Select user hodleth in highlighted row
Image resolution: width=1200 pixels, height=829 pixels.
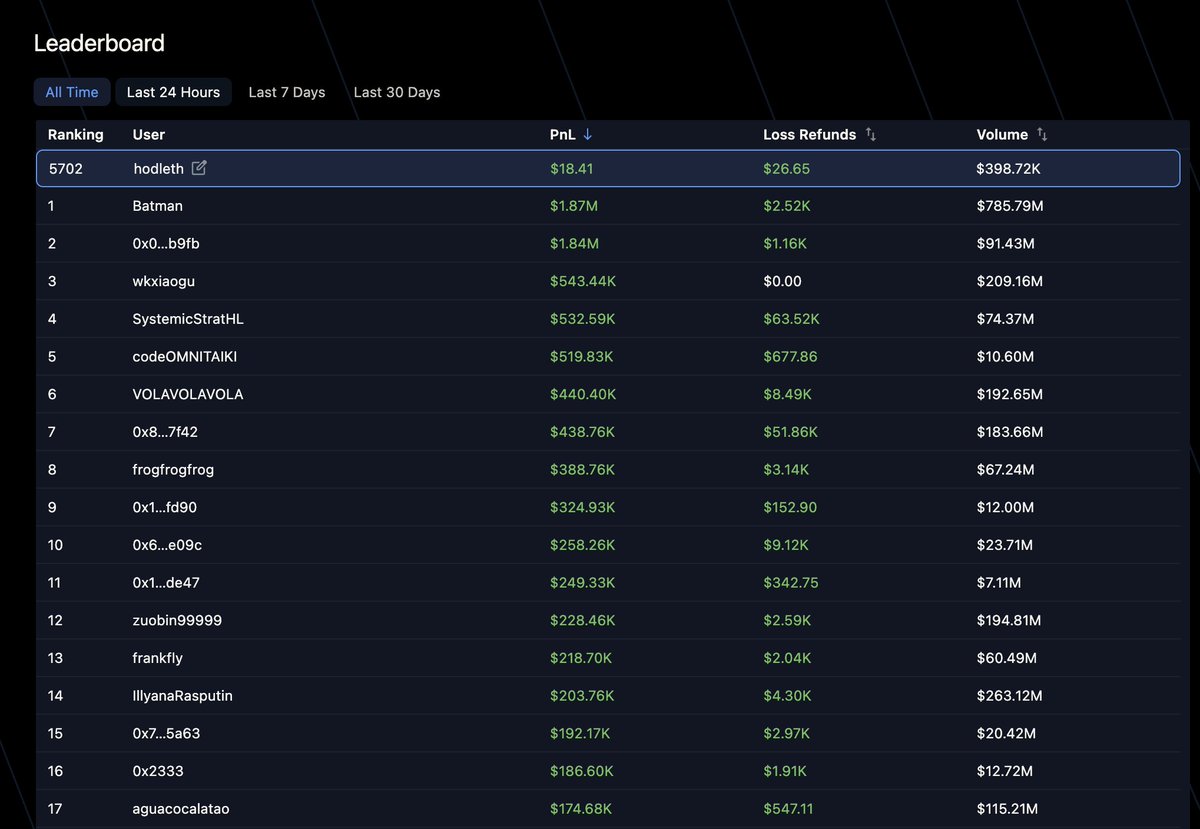coord(159,169)
